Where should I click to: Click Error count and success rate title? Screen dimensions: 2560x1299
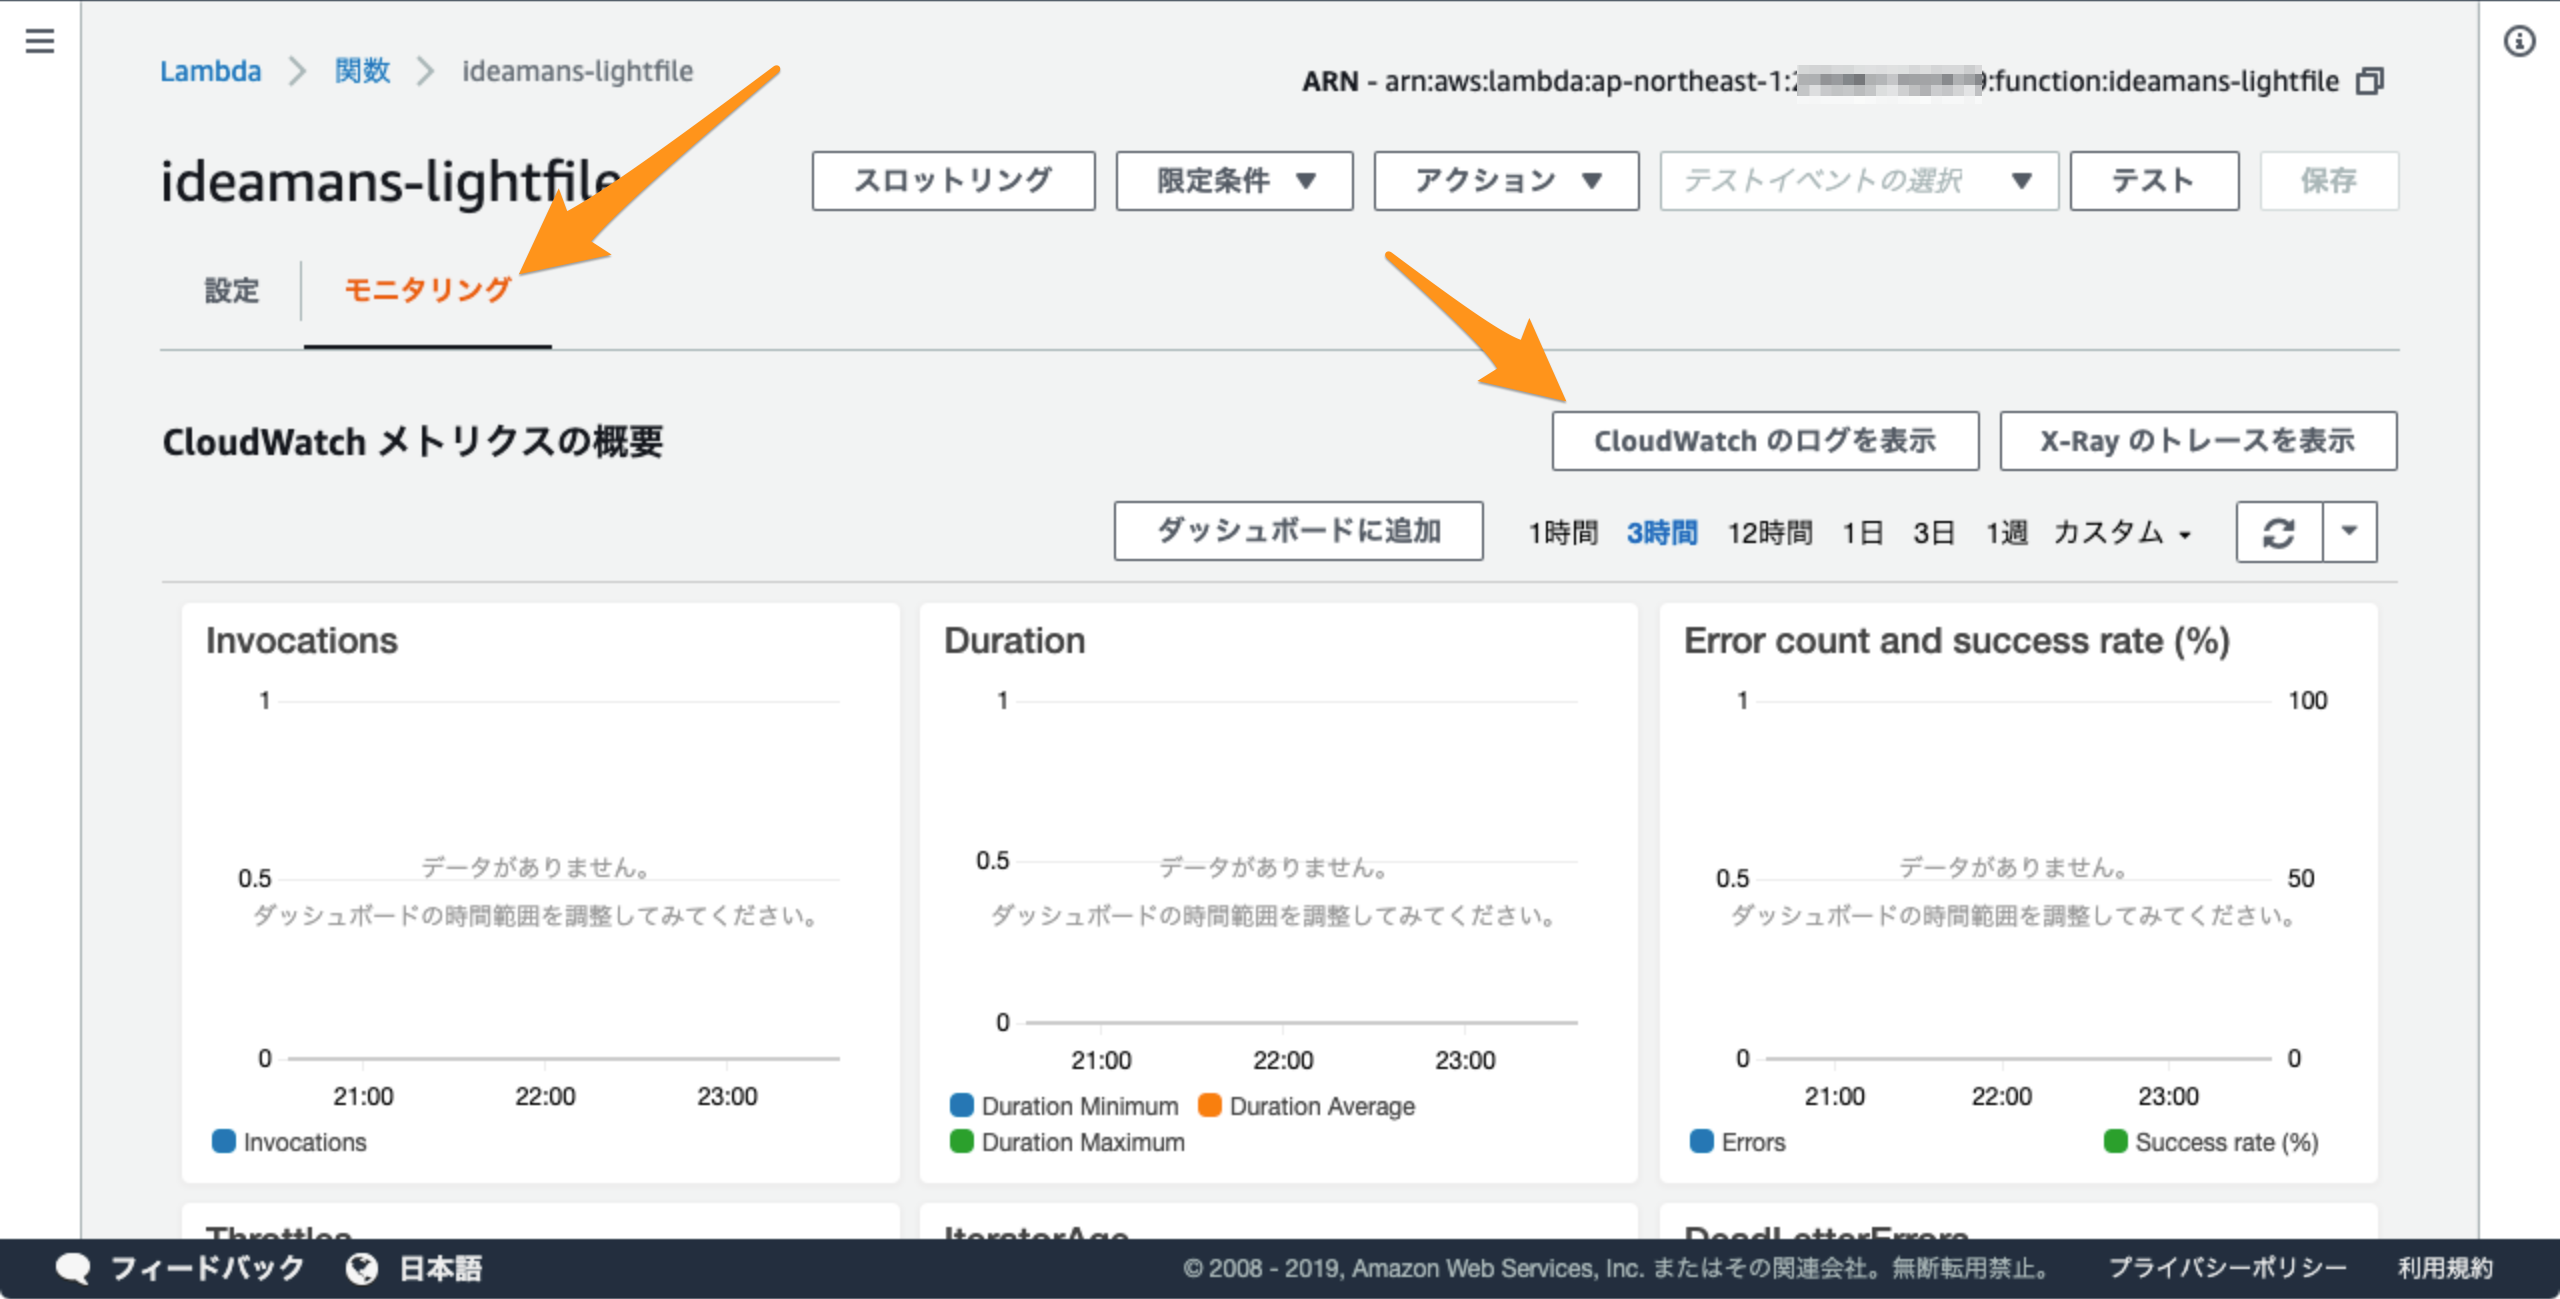[x=1957, y=641]
